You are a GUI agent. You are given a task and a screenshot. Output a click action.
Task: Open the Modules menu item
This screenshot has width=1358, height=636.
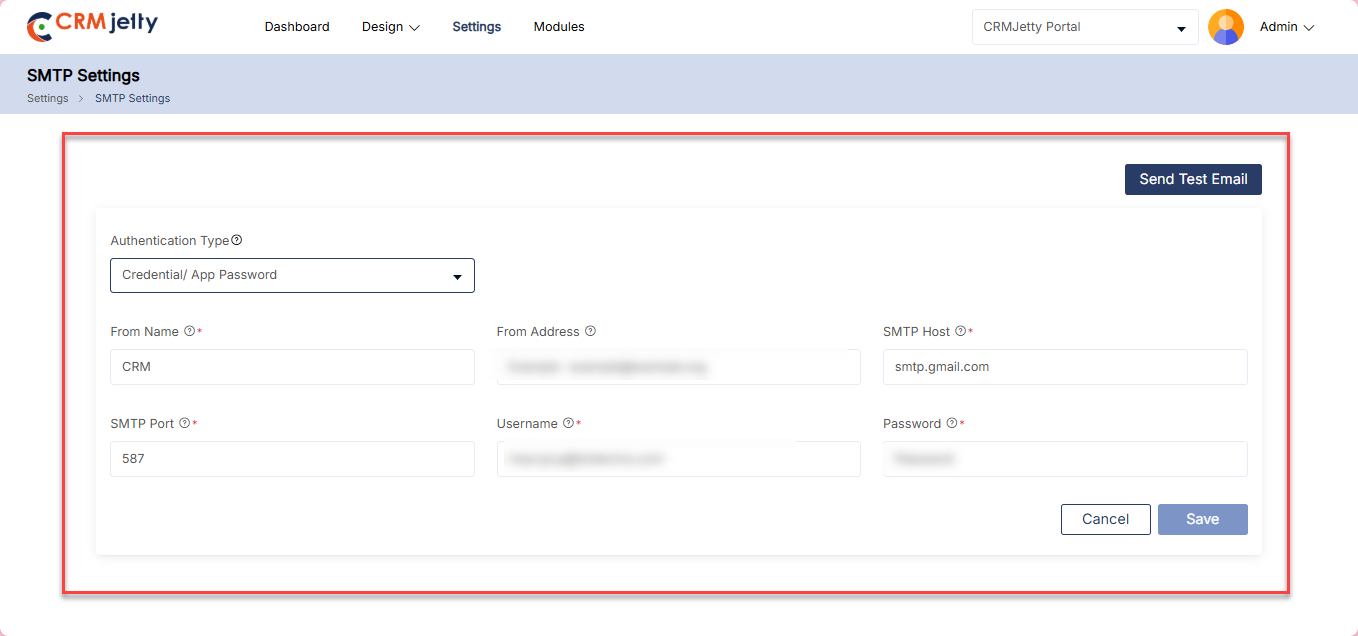tap(559, 27)
